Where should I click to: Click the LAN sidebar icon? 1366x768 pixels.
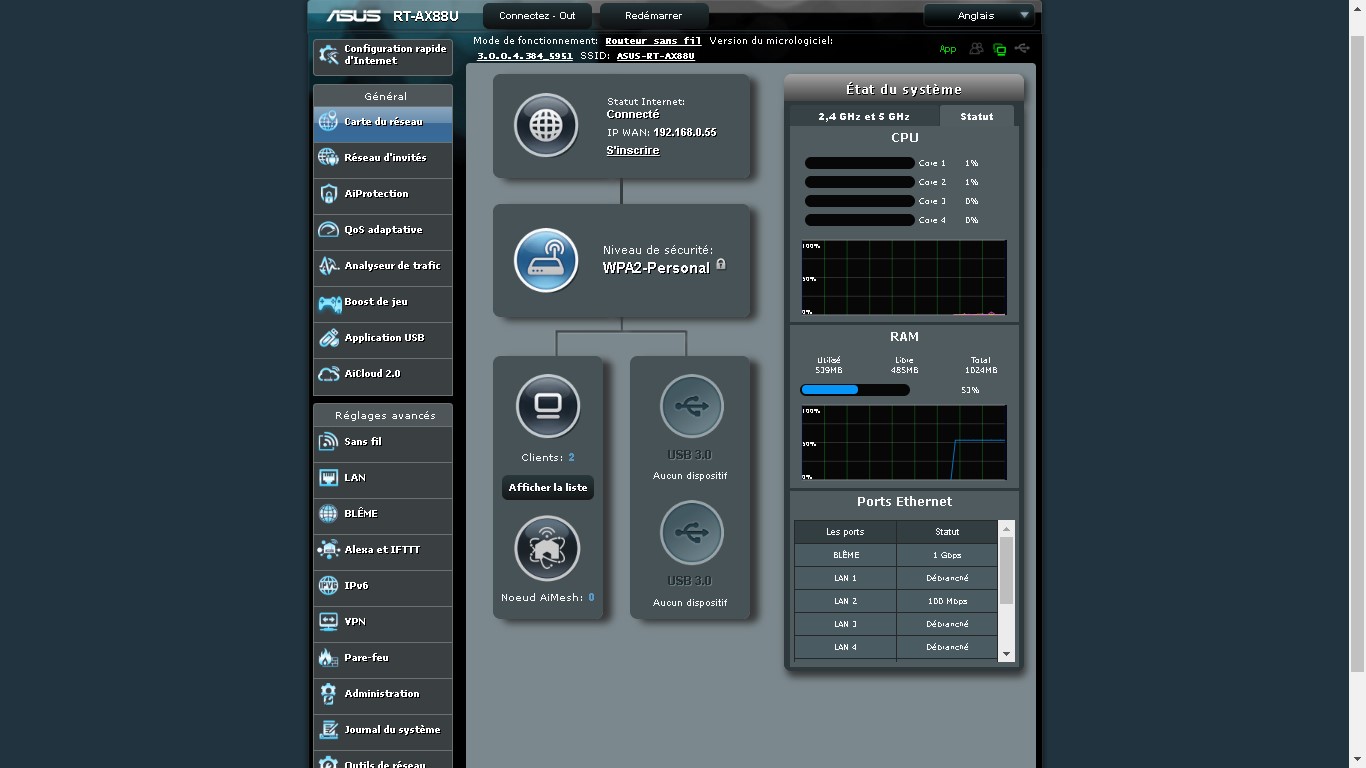click(x=328, y=478)
